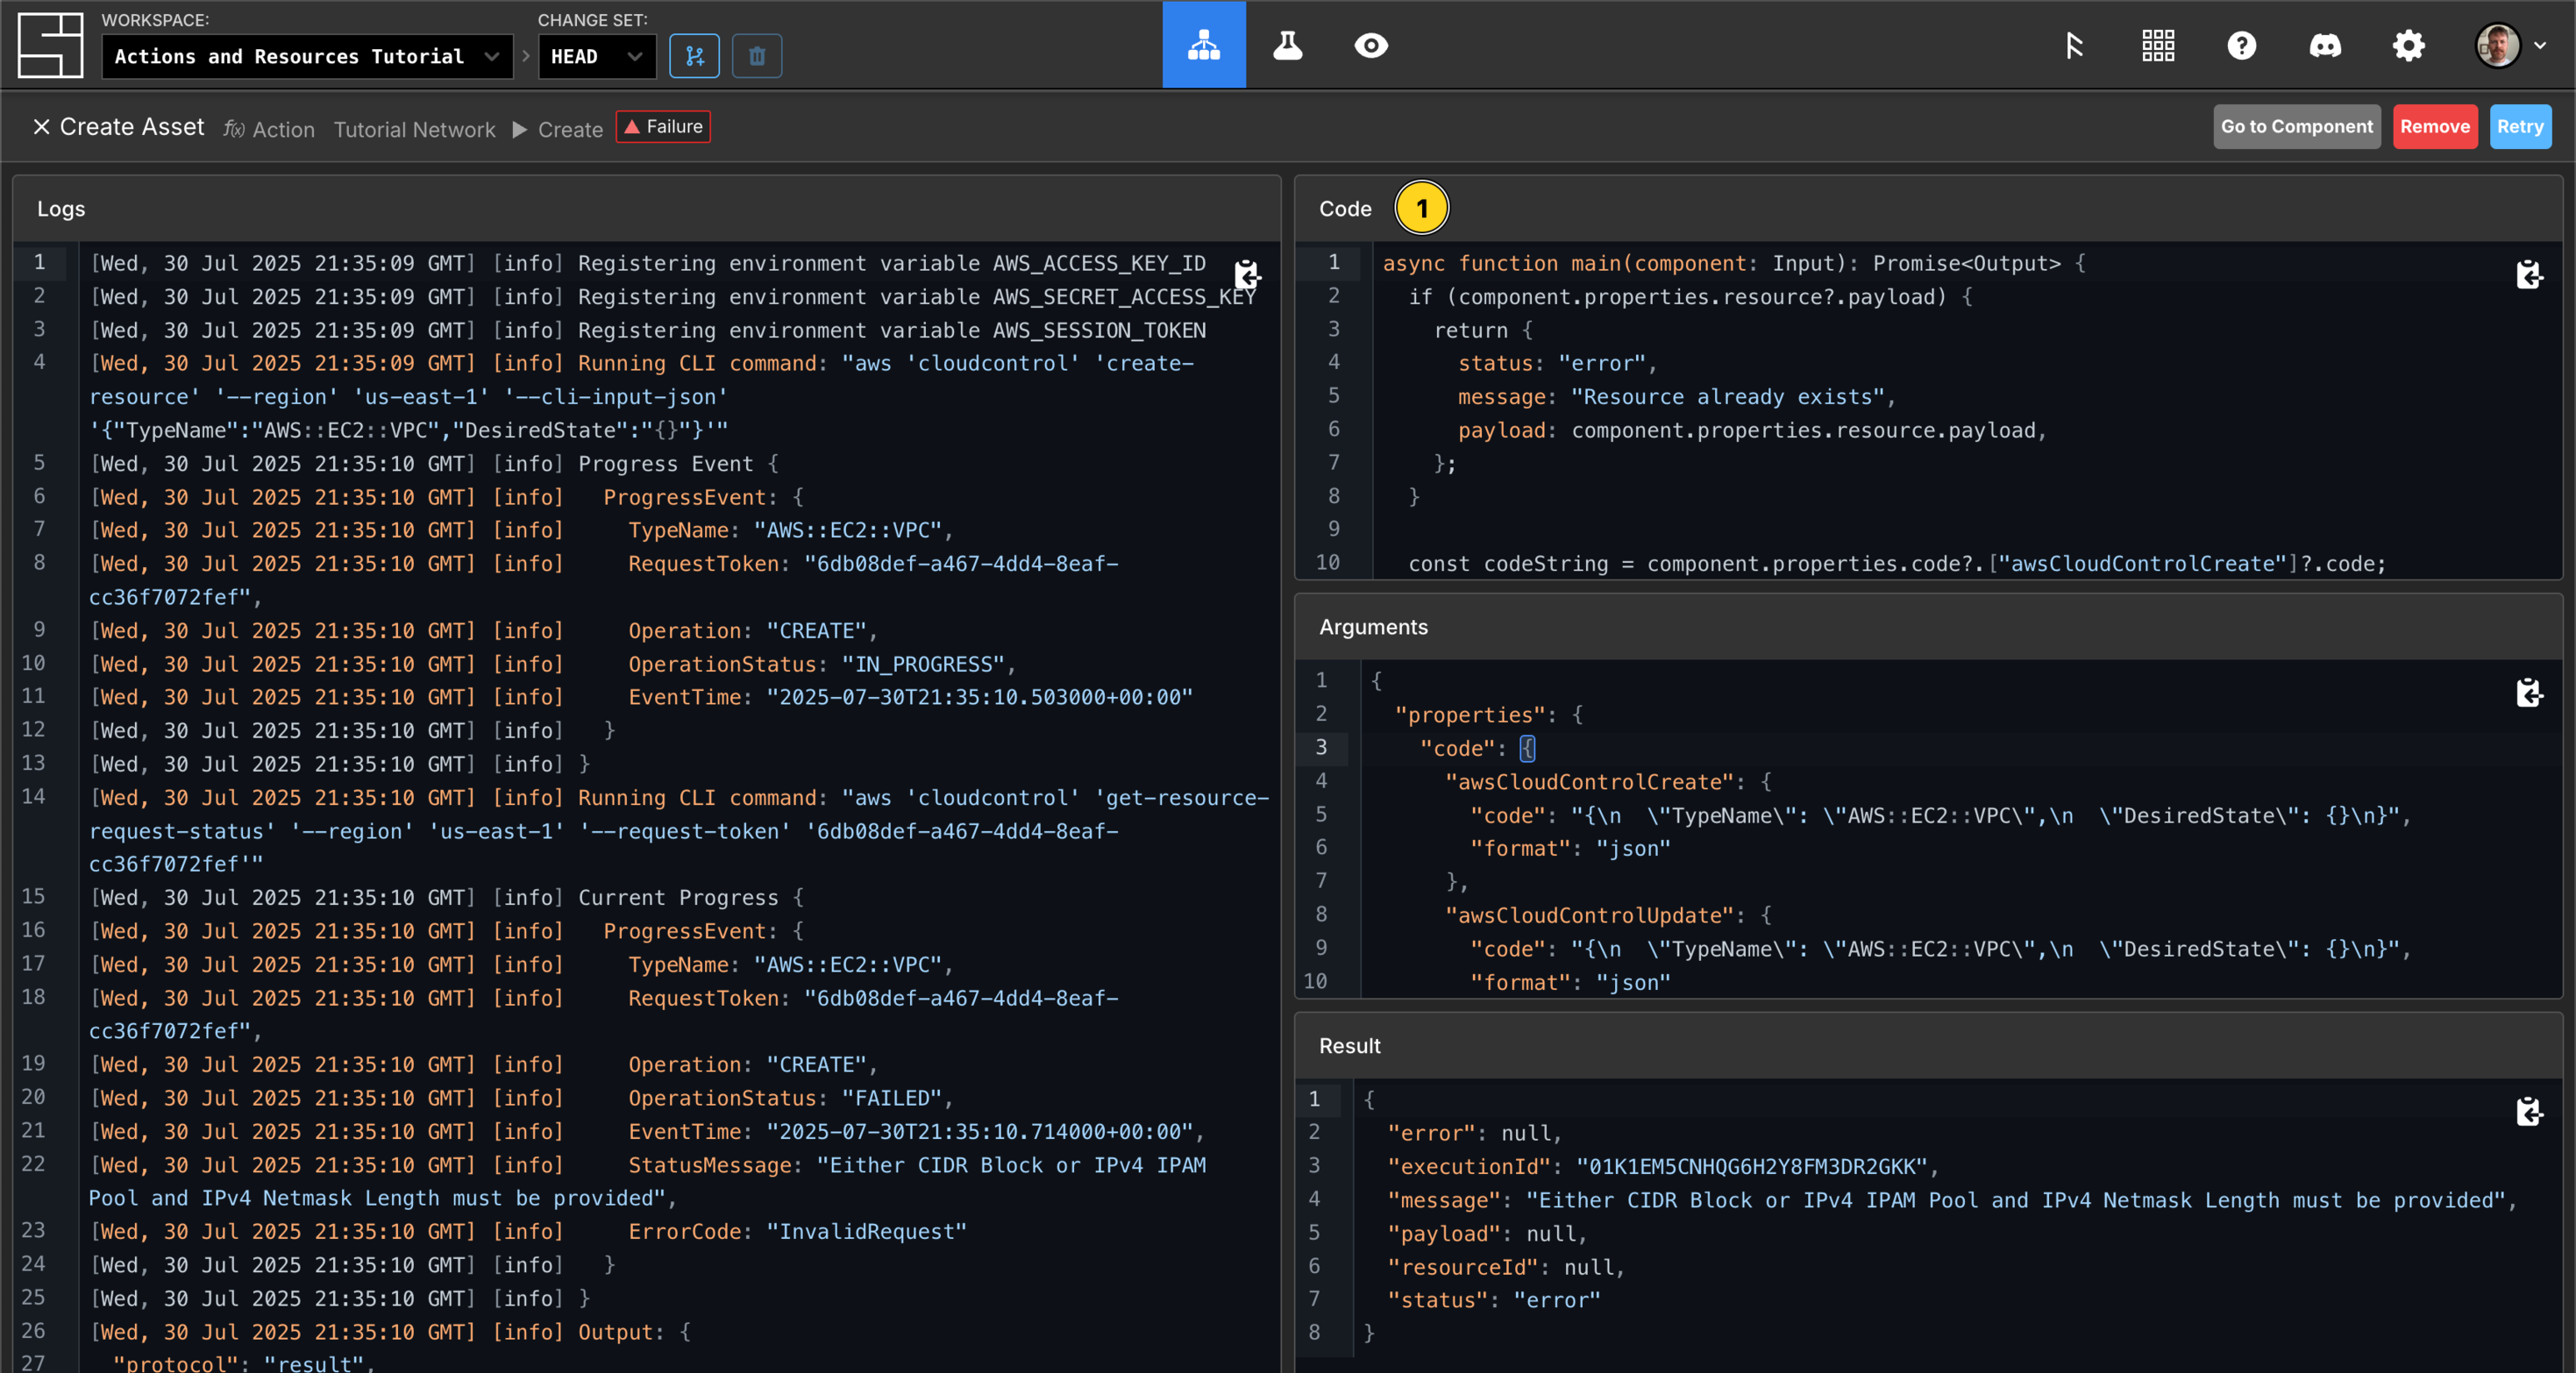Click the "status": "error" line in Result

click(x=1493, y=1300)
